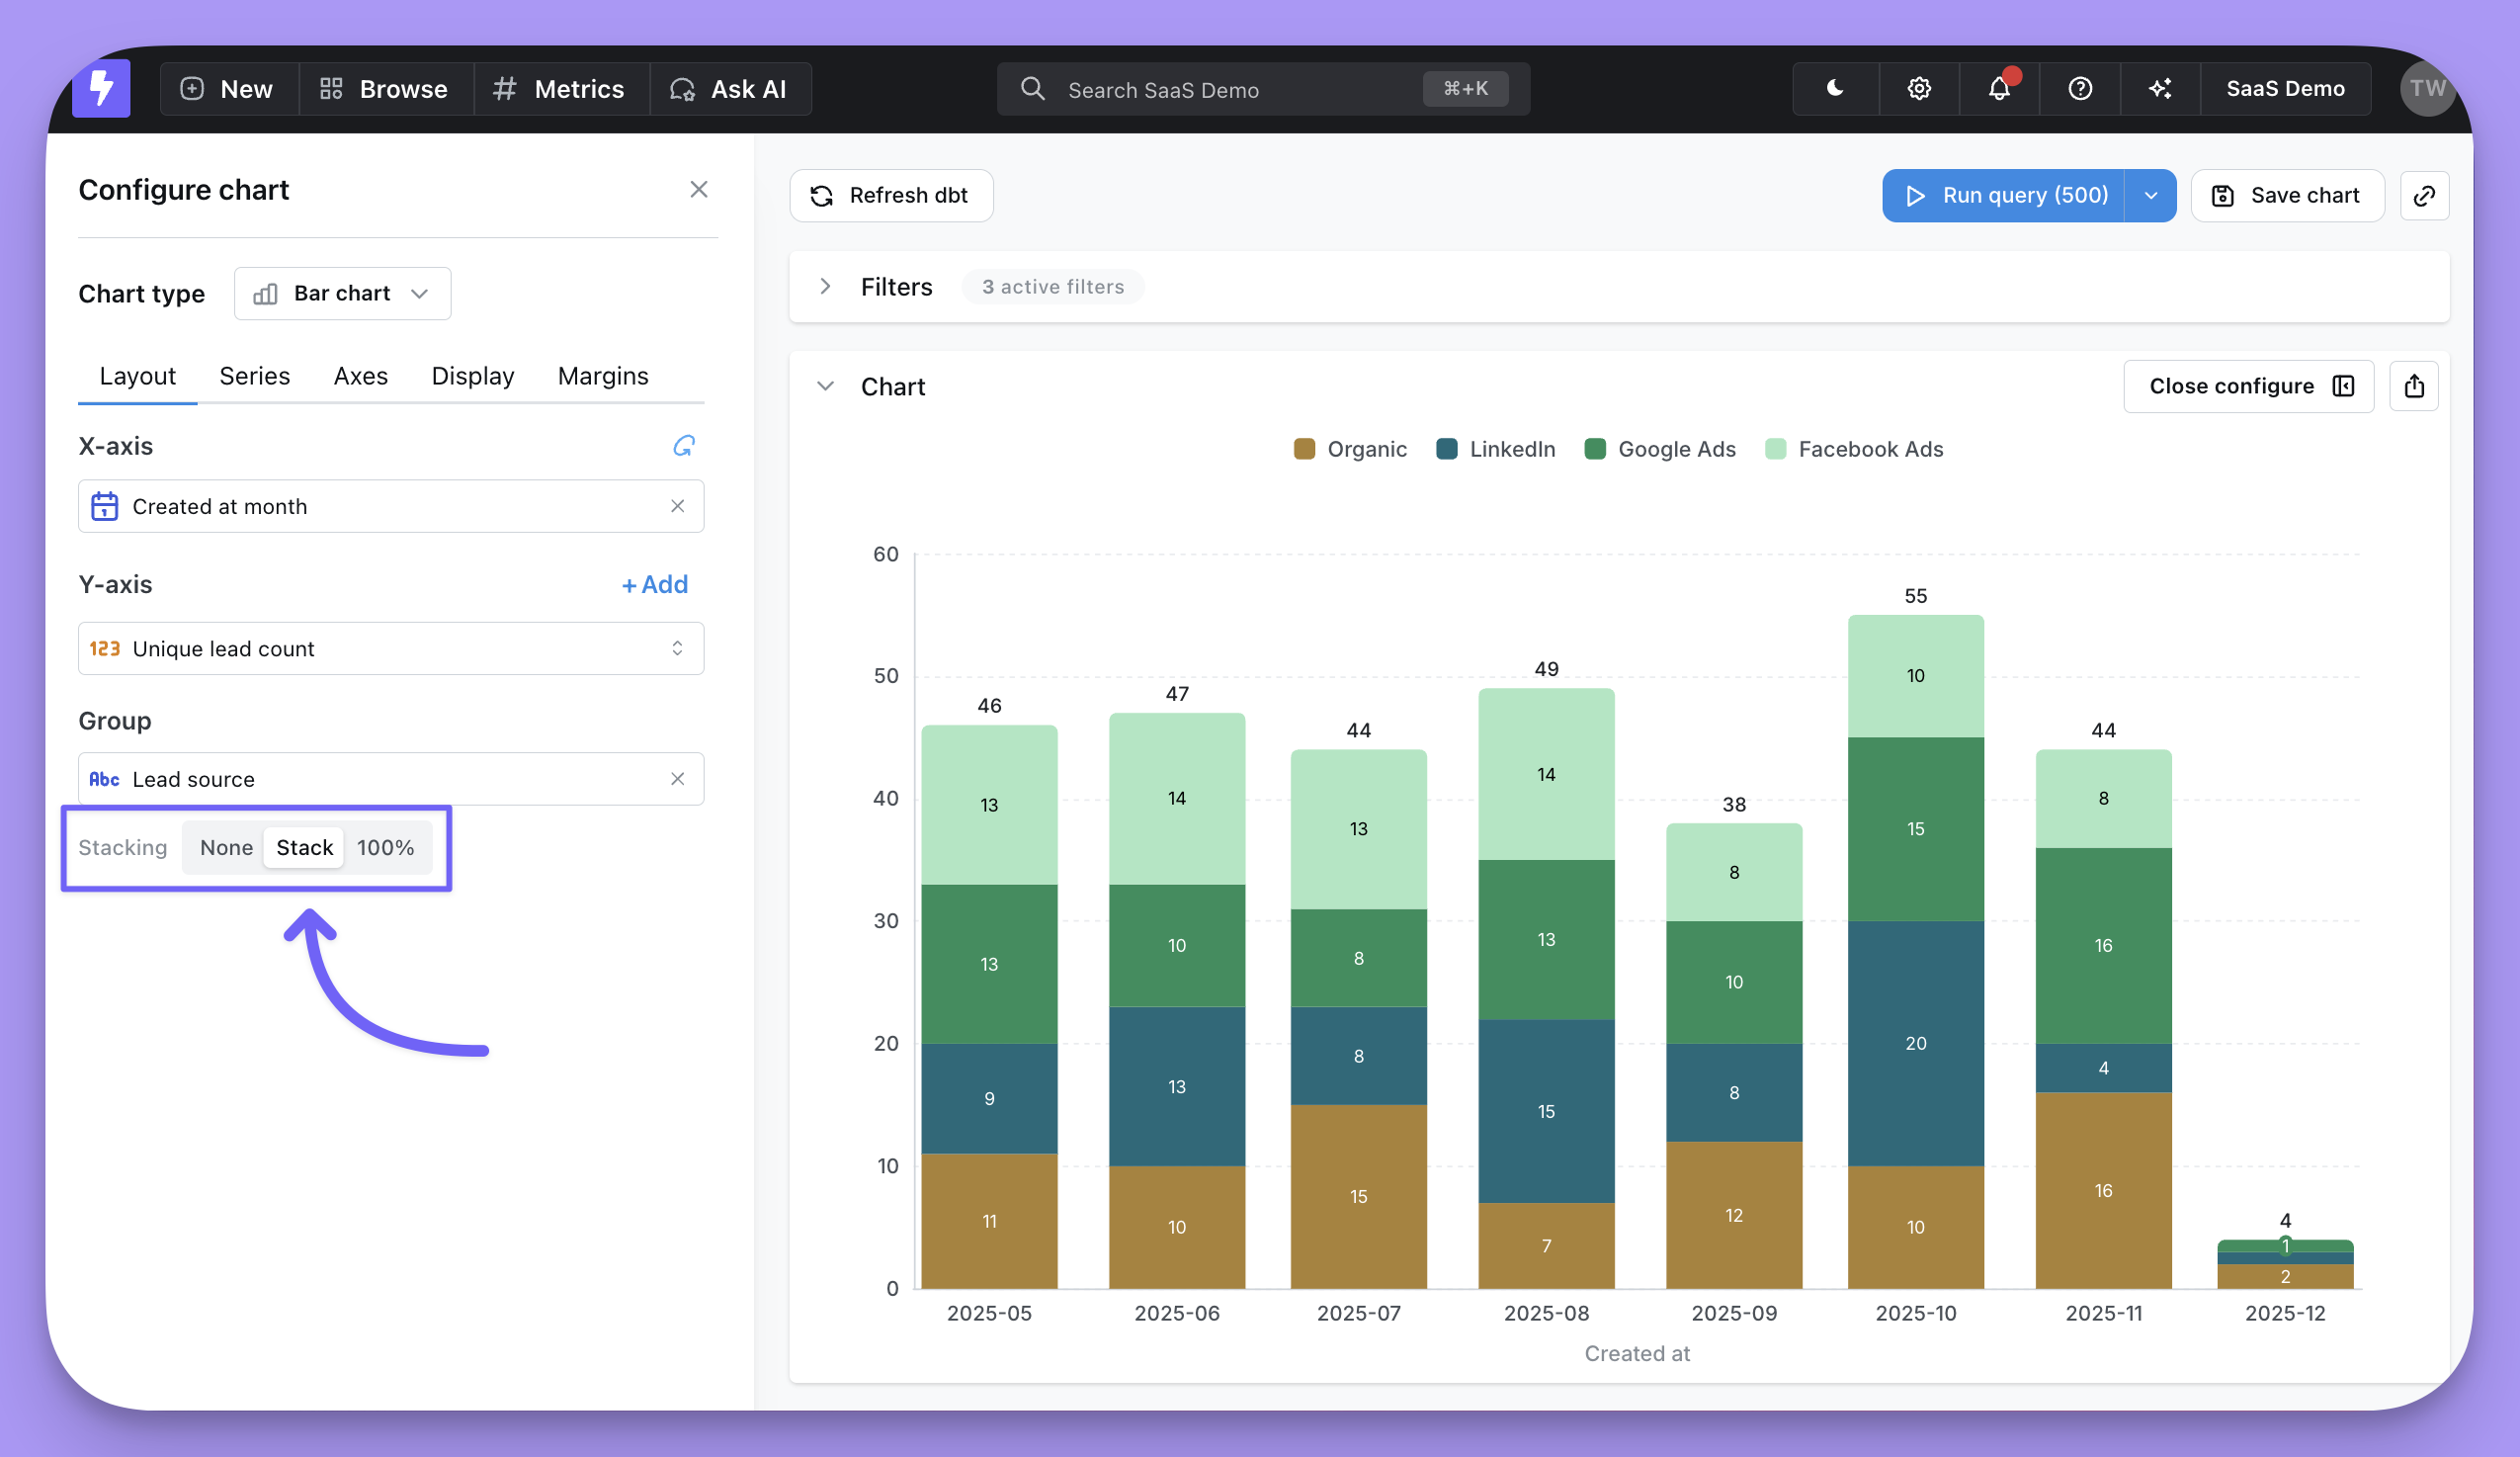
Task: Expand the Filters section
Action: click(x=825, y=287)
